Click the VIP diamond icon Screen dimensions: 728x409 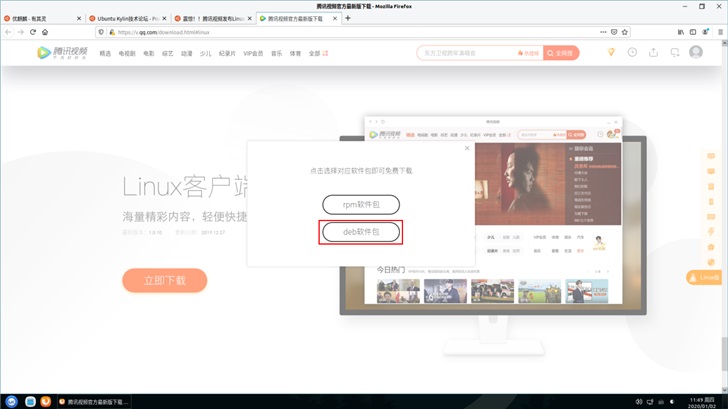pyautogui.click(x=611, y=52)
